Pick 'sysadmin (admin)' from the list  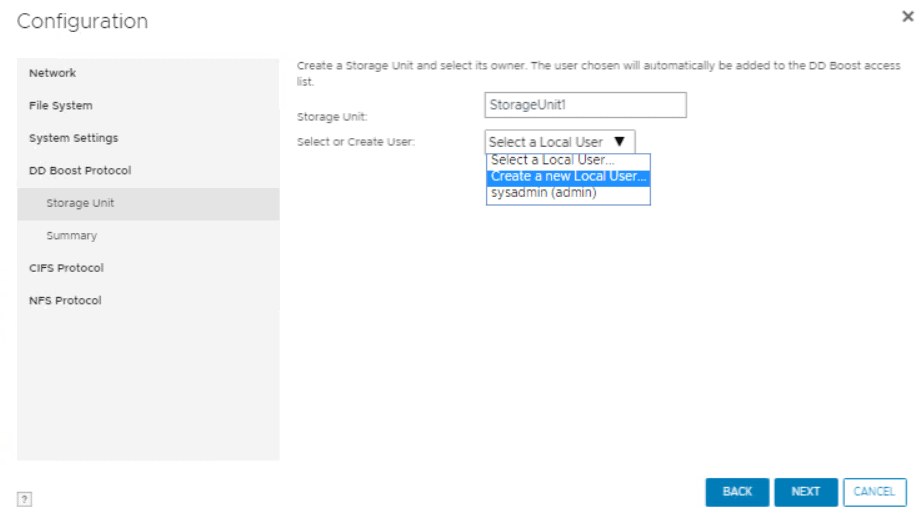(x=544, y=193)
